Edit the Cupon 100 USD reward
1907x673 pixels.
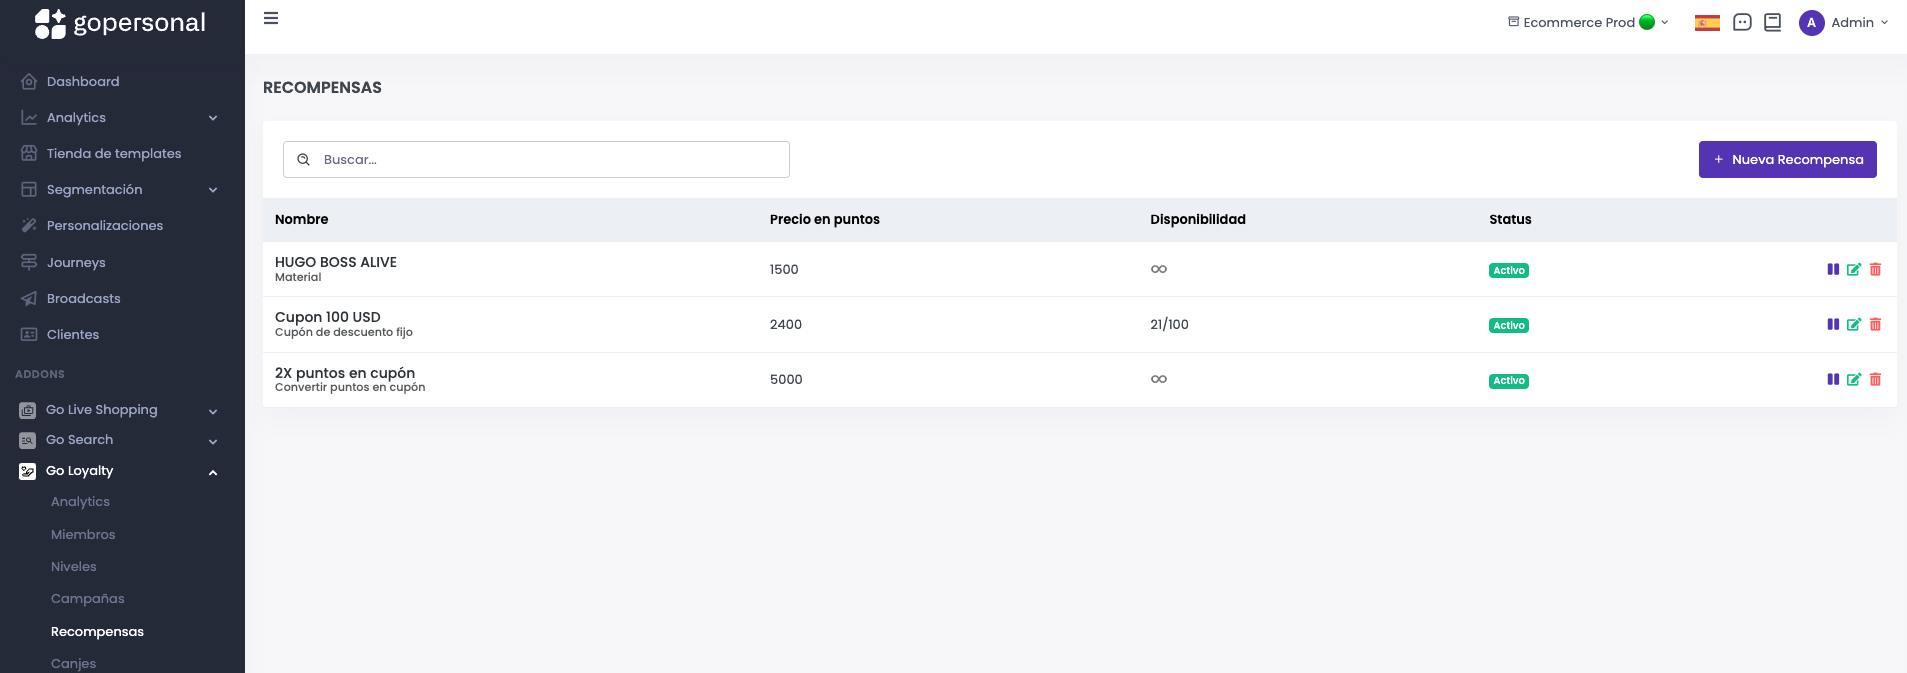(x=1853, y=325)
